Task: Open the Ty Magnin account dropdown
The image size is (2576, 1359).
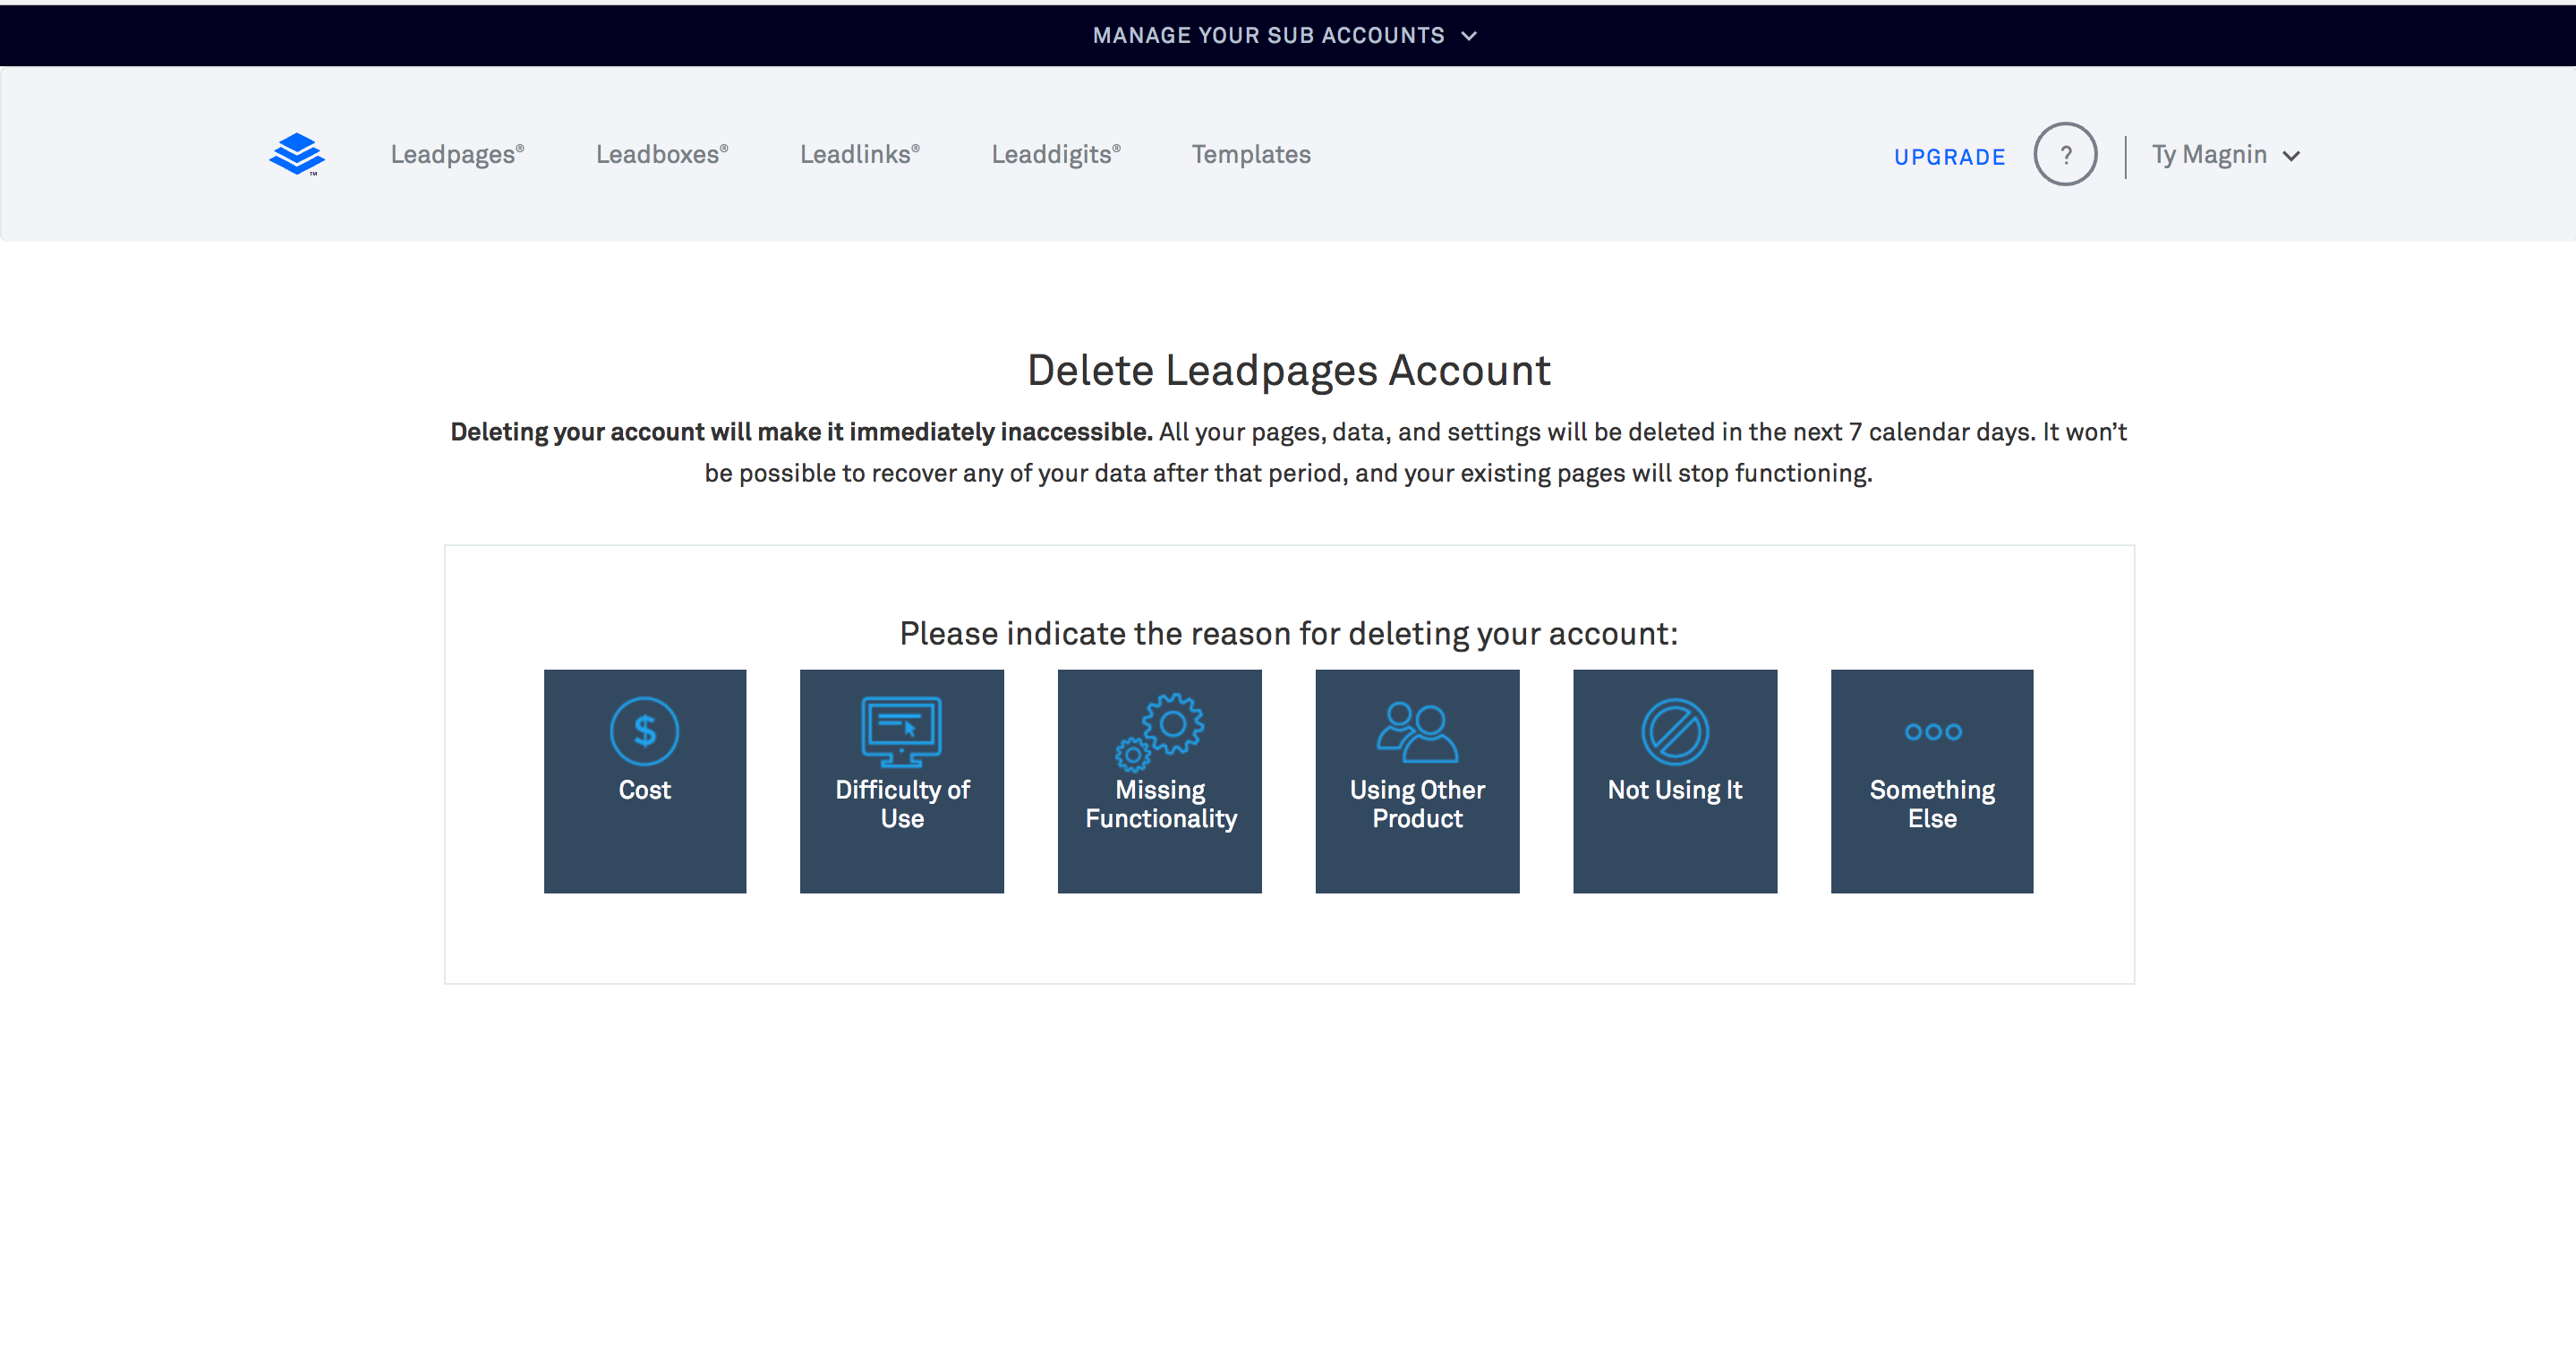Action: tap(2226, 155)
